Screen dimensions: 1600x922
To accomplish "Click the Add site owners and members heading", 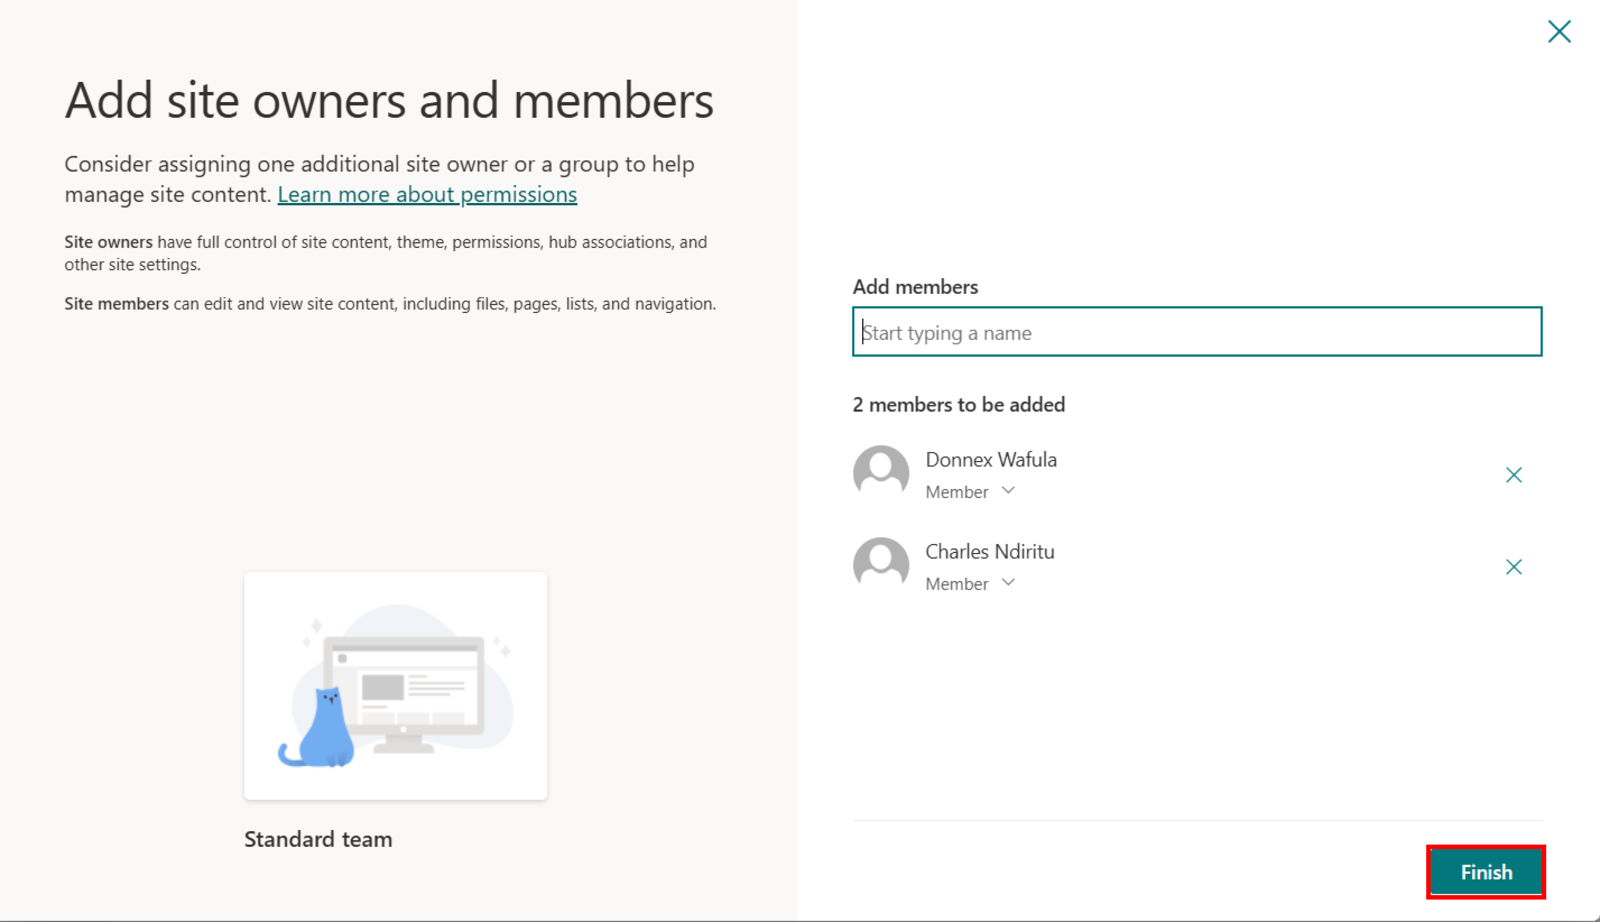I will [x=389, y=100].
